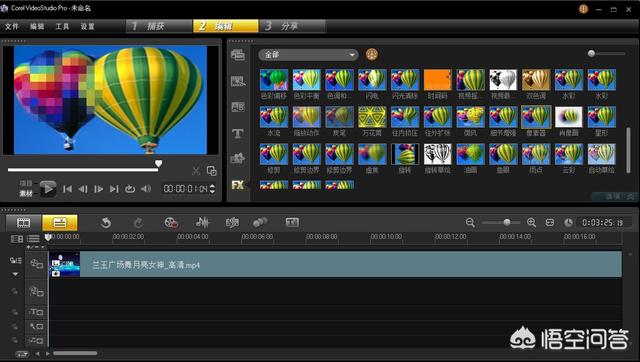Select the mp4 video clip on the timeline

[x=335, y=264]
